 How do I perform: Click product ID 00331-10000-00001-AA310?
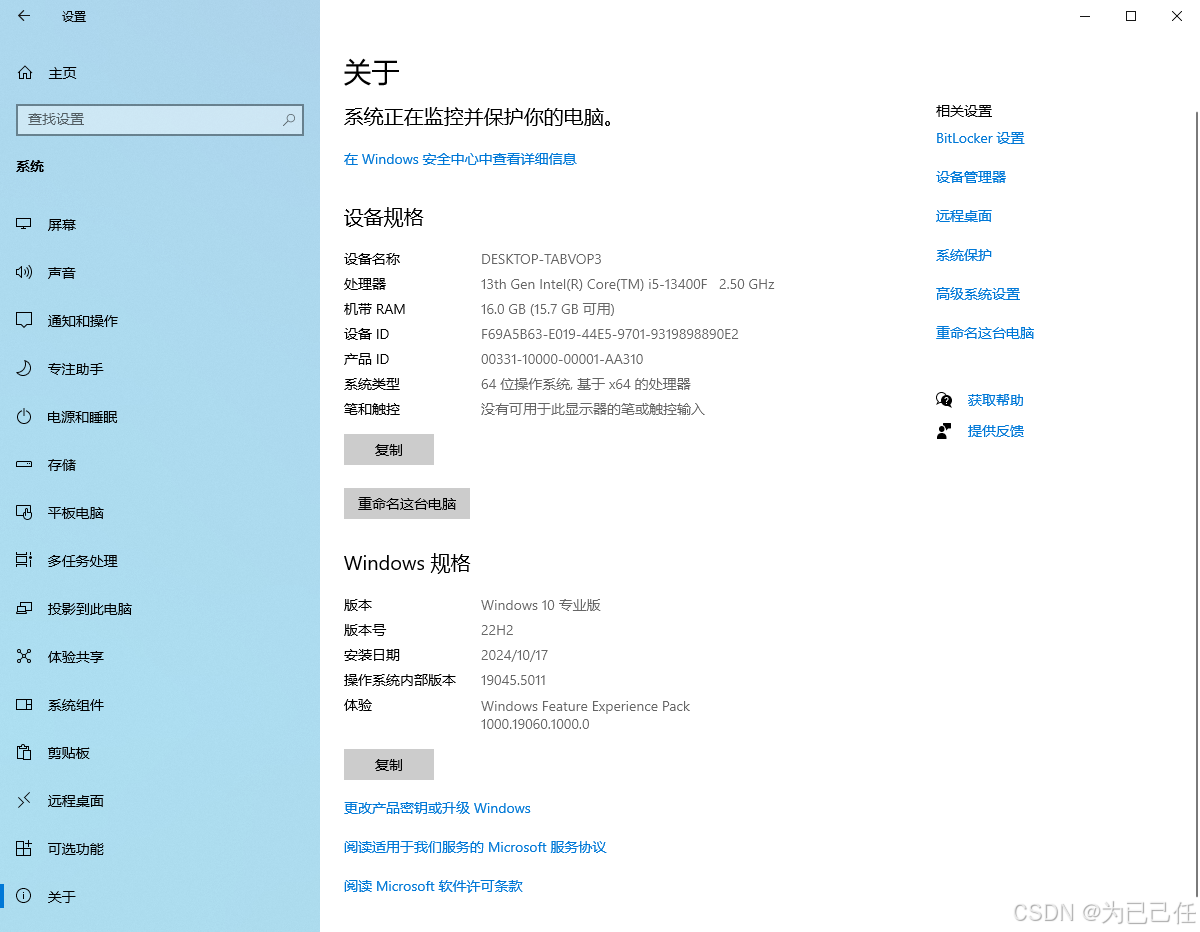(562, 359)
